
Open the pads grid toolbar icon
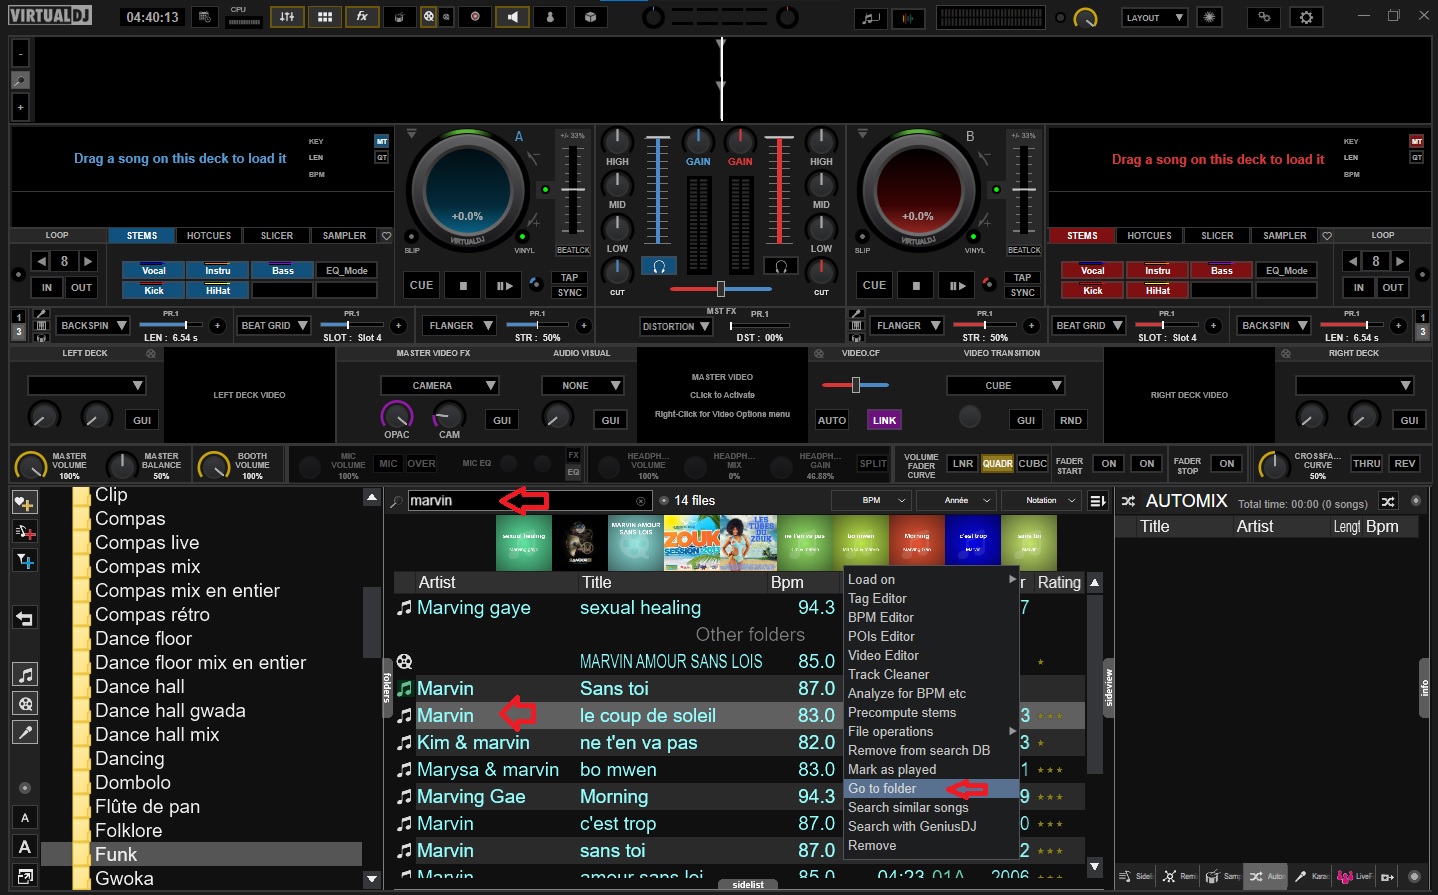[x=325, y=17]
